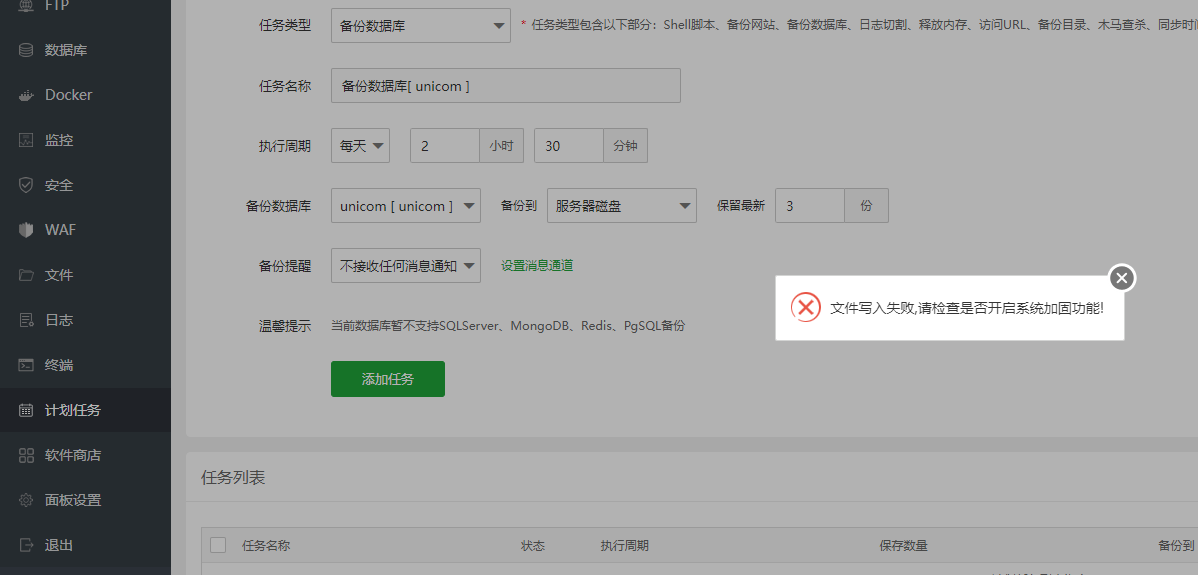This screenshot has width=1198, height=575.
Task: Click 设置消息通道 link
Action: tap(537, 266)
